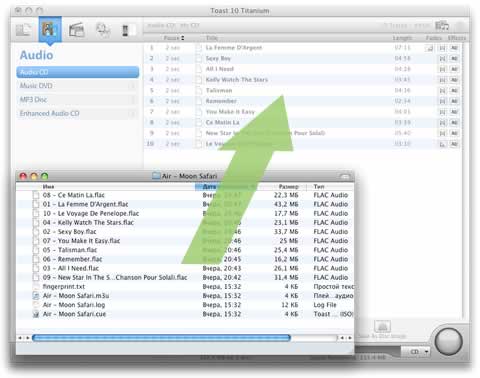
Task: Click the fade button for All I Need
Action: pyautogui.click(x=442, y=70)
